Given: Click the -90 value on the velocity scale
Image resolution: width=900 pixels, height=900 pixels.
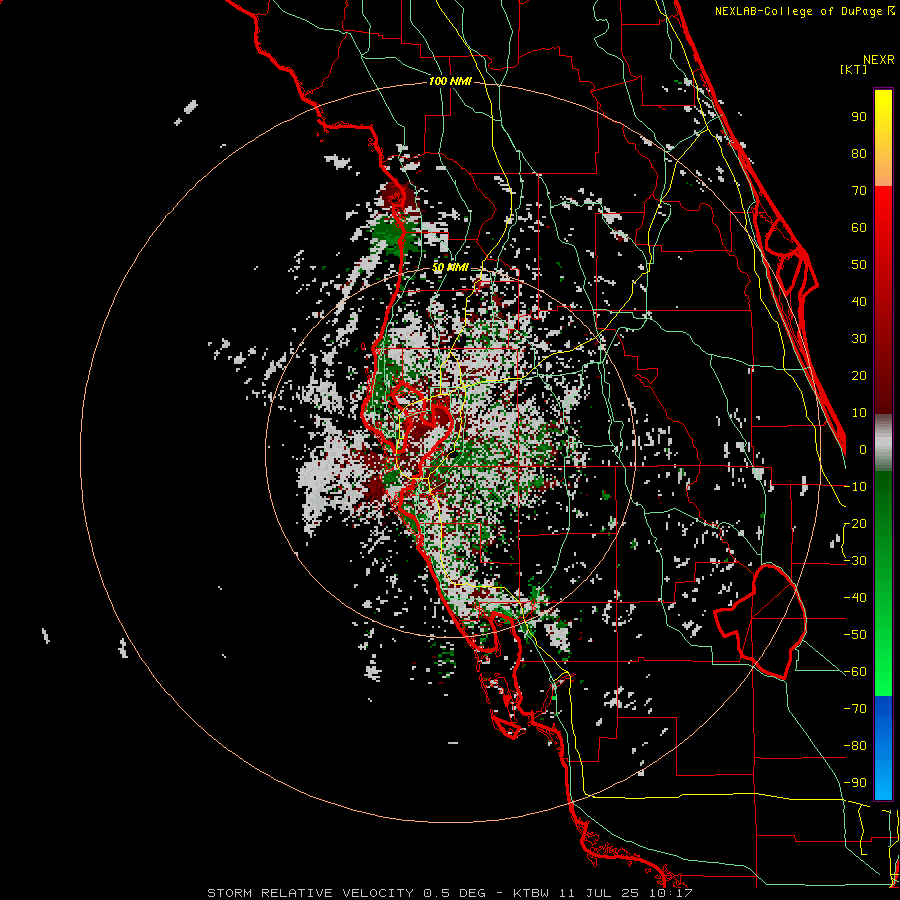Looking at the screenshot, I should 855,783.
